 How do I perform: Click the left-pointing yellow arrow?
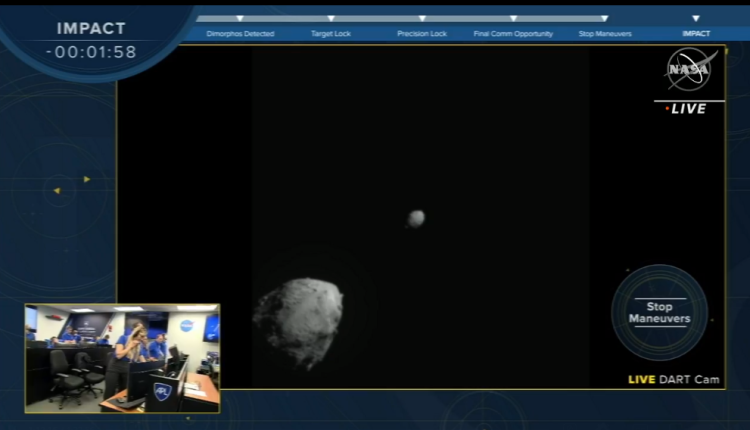pyautogui.click(x=57, y=190)
